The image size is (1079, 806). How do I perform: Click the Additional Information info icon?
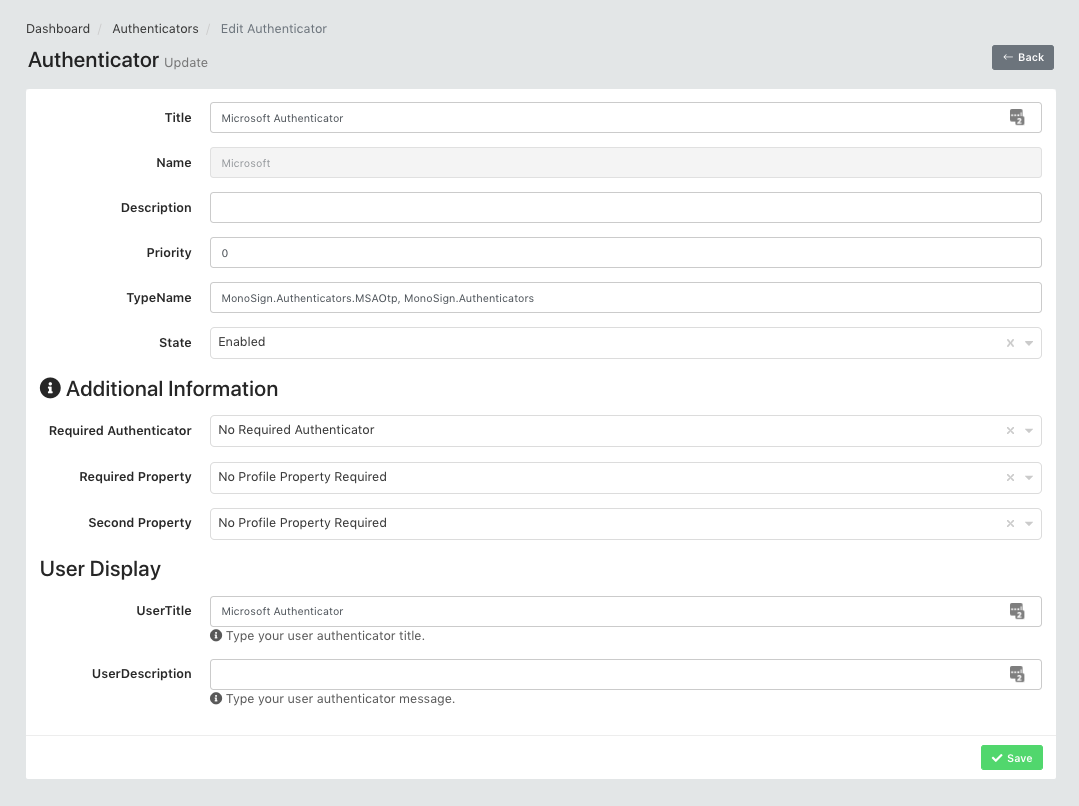pyautogui.click(x=50, y=389)
